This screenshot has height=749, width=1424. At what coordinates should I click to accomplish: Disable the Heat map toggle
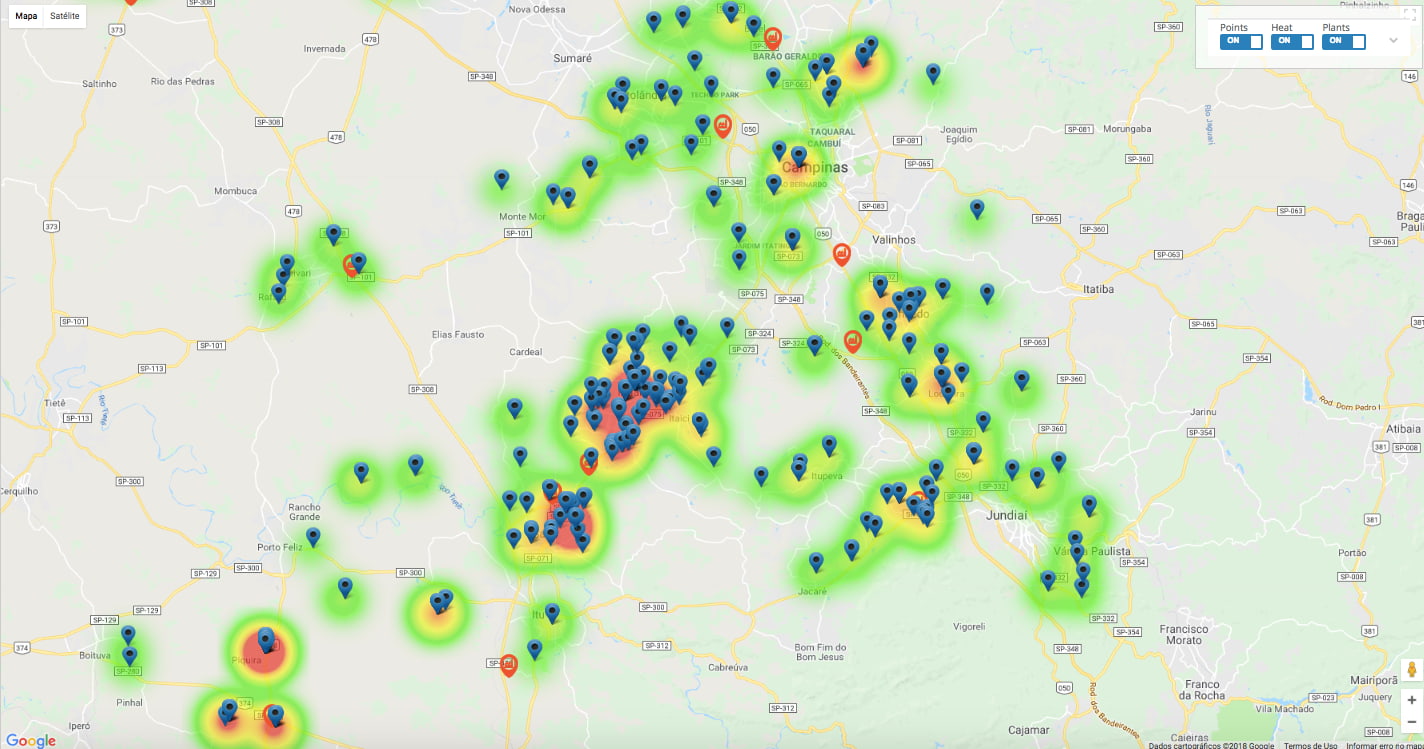click(x=1292, y=41)
